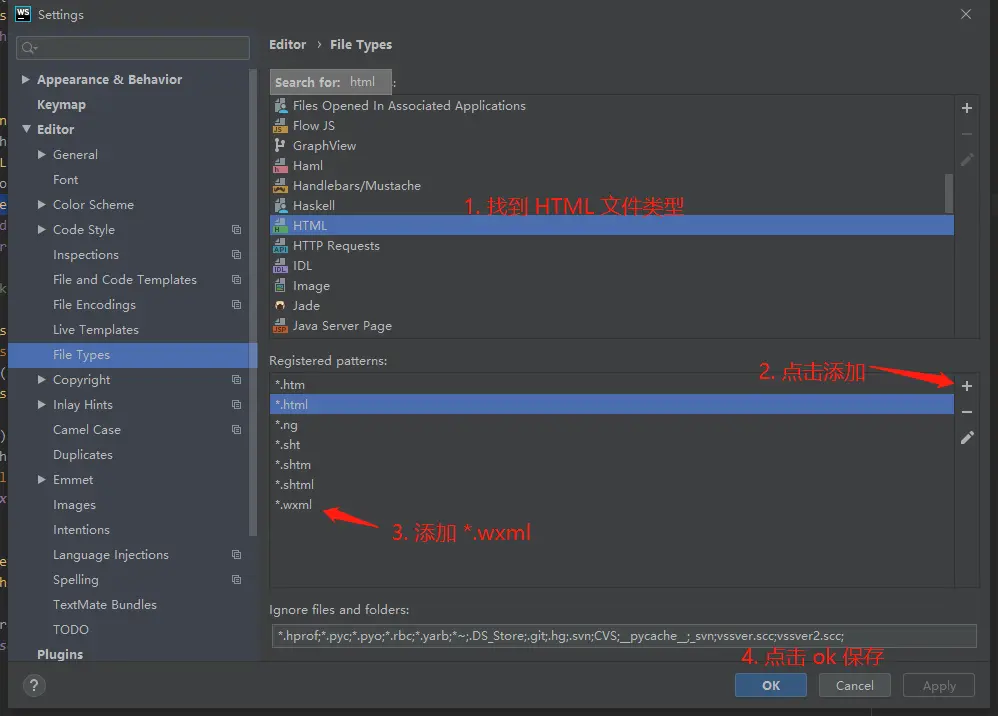Expand the Code Style node
Image resolution: width=998 pixels, height=716 pixels.
(41, 230)
